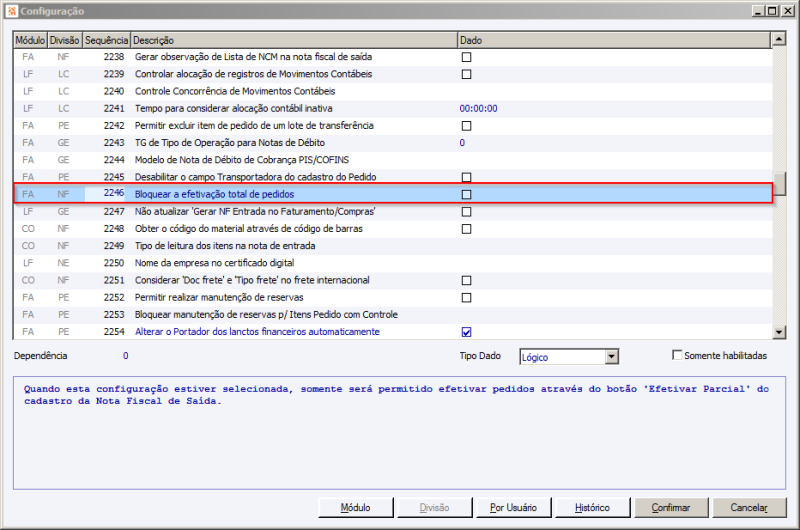Select row Modelo de Nota de Débito
Screen dimensions: 800x530
coord(393,160)
